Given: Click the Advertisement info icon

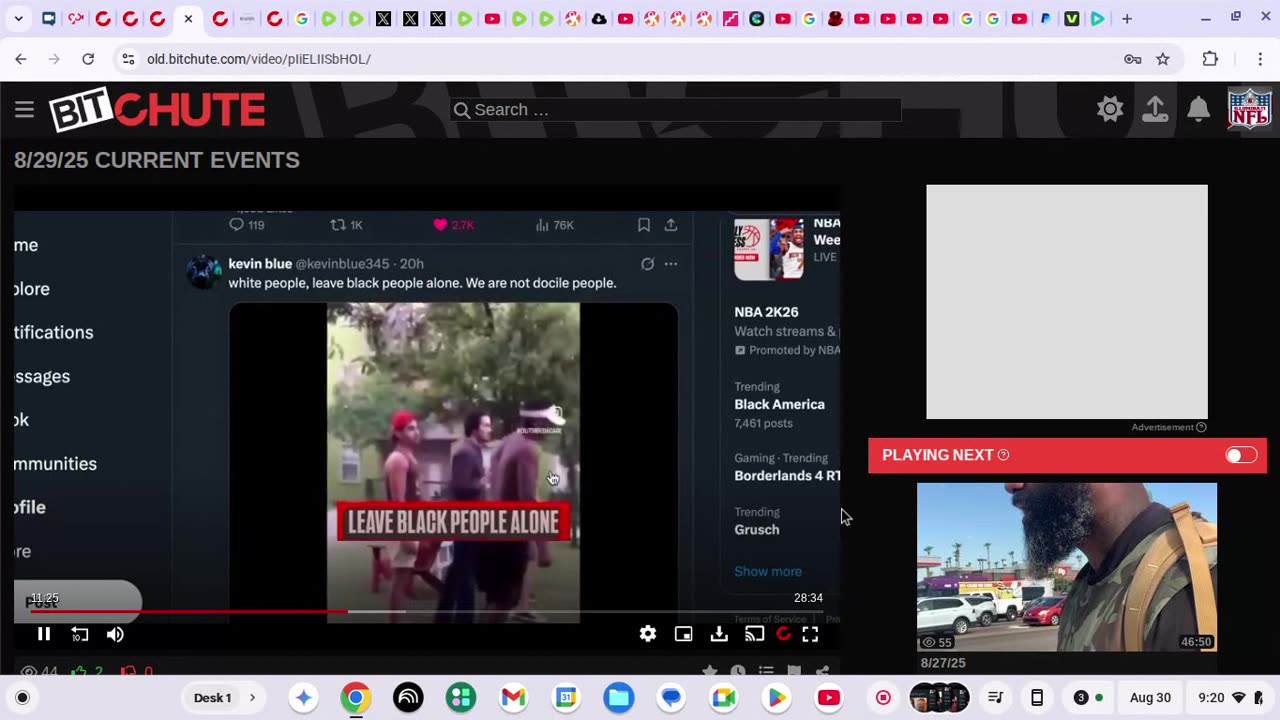Looking at the screenshot, I should (x=1201, y=427).
